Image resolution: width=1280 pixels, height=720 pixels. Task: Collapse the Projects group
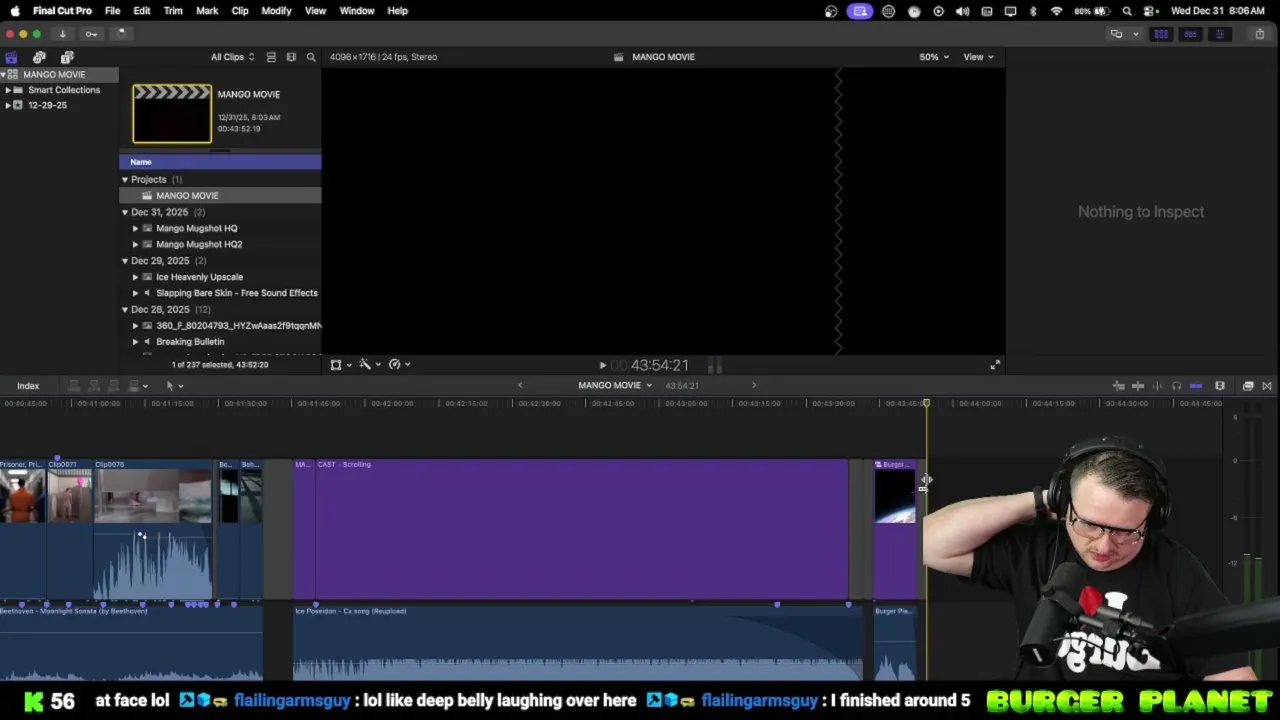point(125,180)
